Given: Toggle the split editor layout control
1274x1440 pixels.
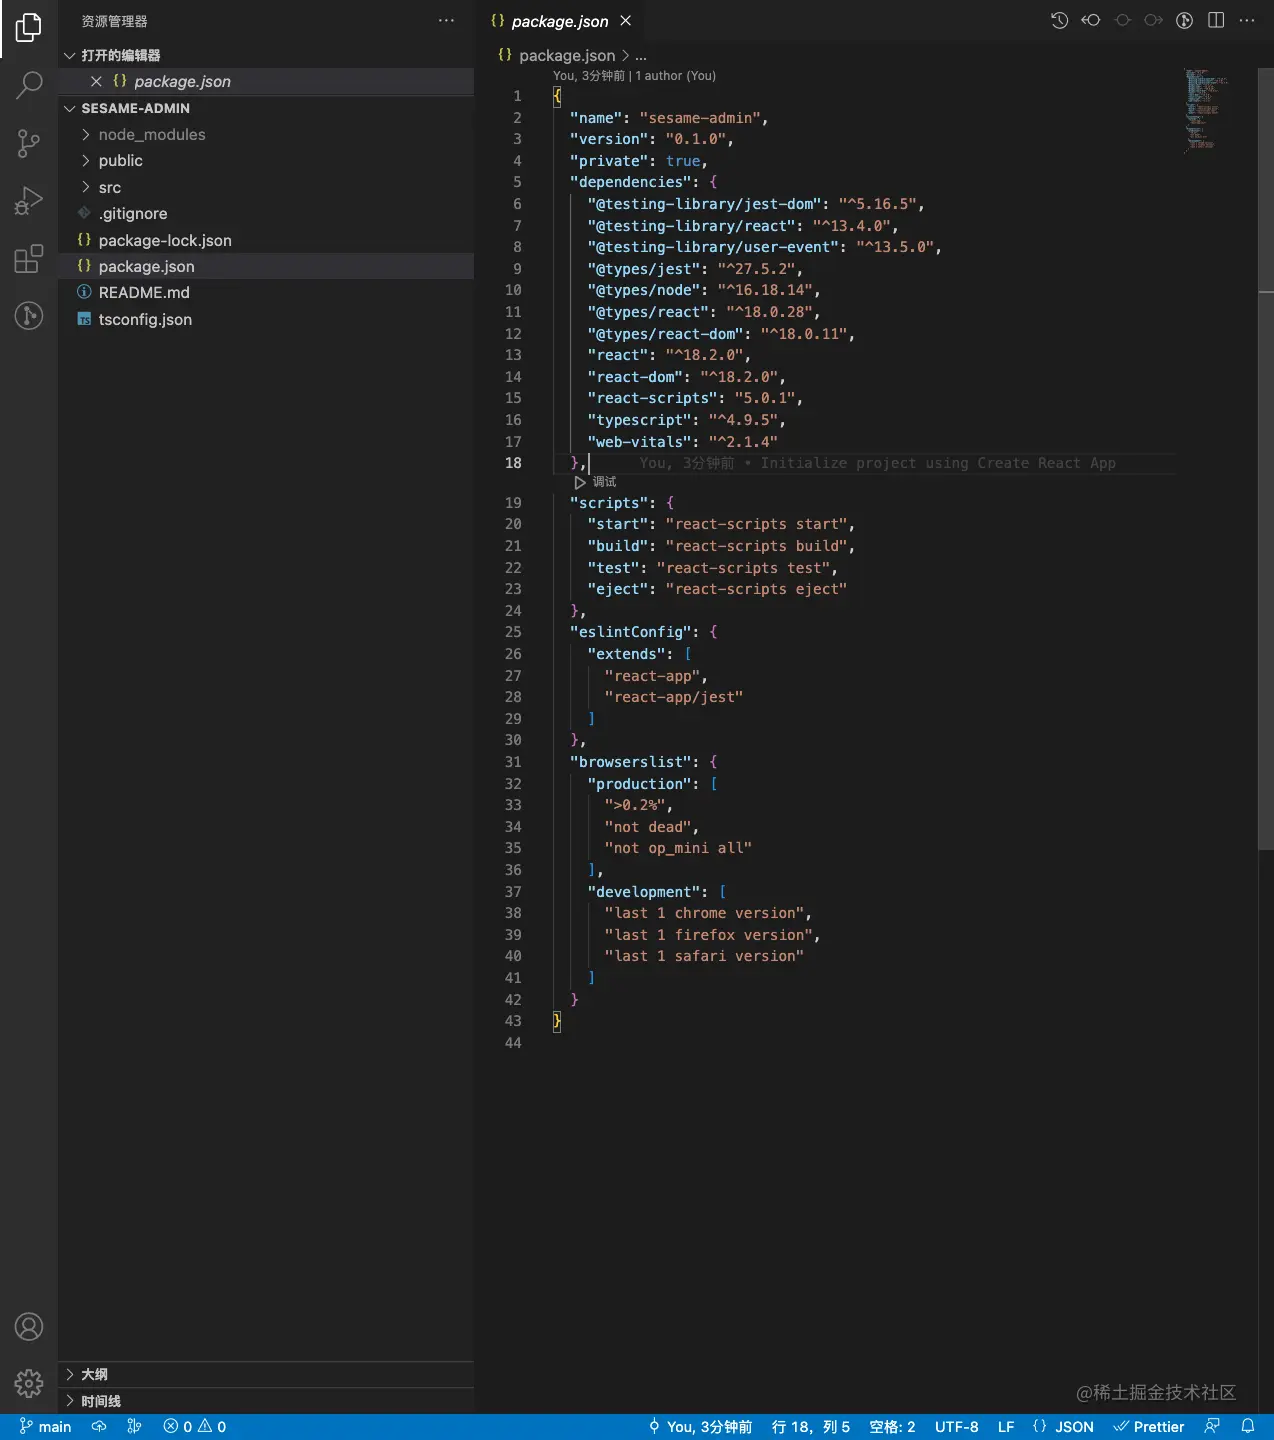Looking at the screenshot, I should pyautogui.click(x=1215, y=20).
